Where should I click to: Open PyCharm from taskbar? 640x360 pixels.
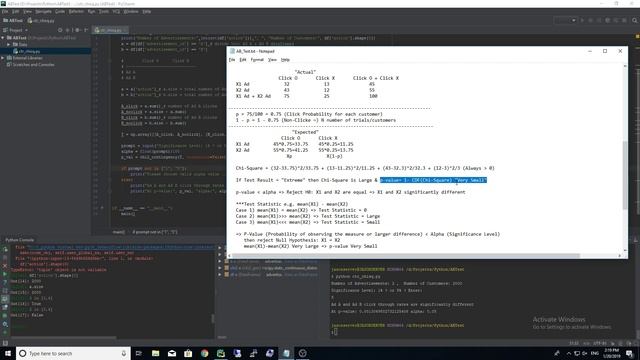221,353
